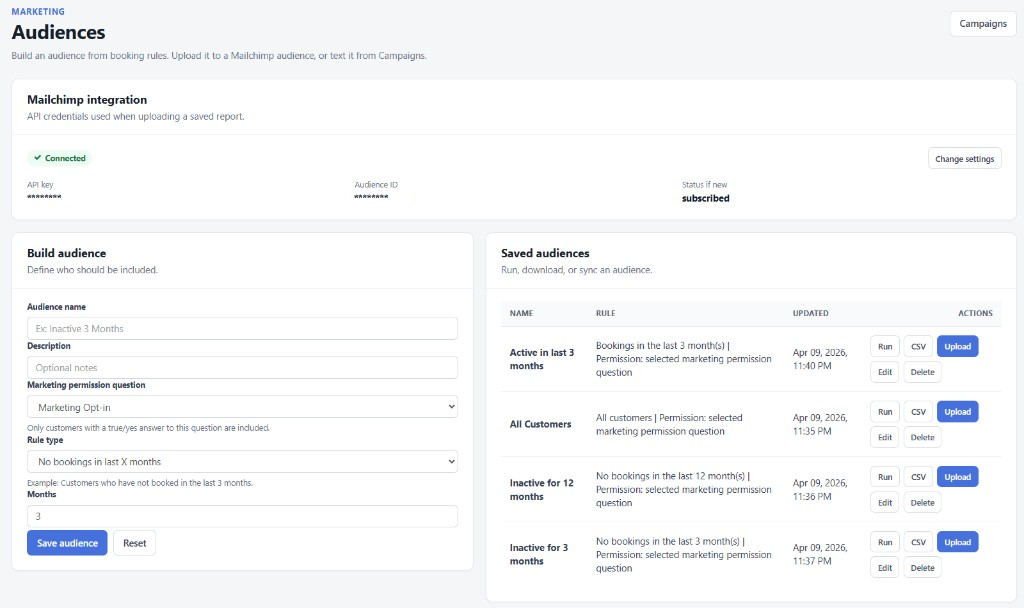Click the ACTIONS column header

click(975, 313)
